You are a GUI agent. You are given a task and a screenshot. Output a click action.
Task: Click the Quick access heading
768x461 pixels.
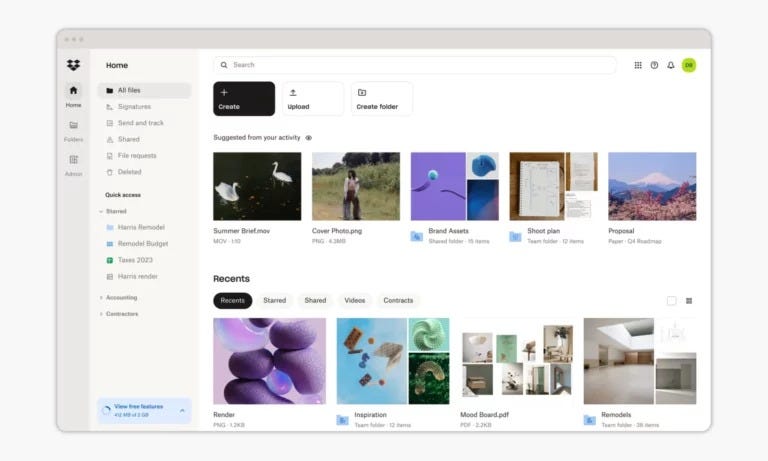(123, 195)
